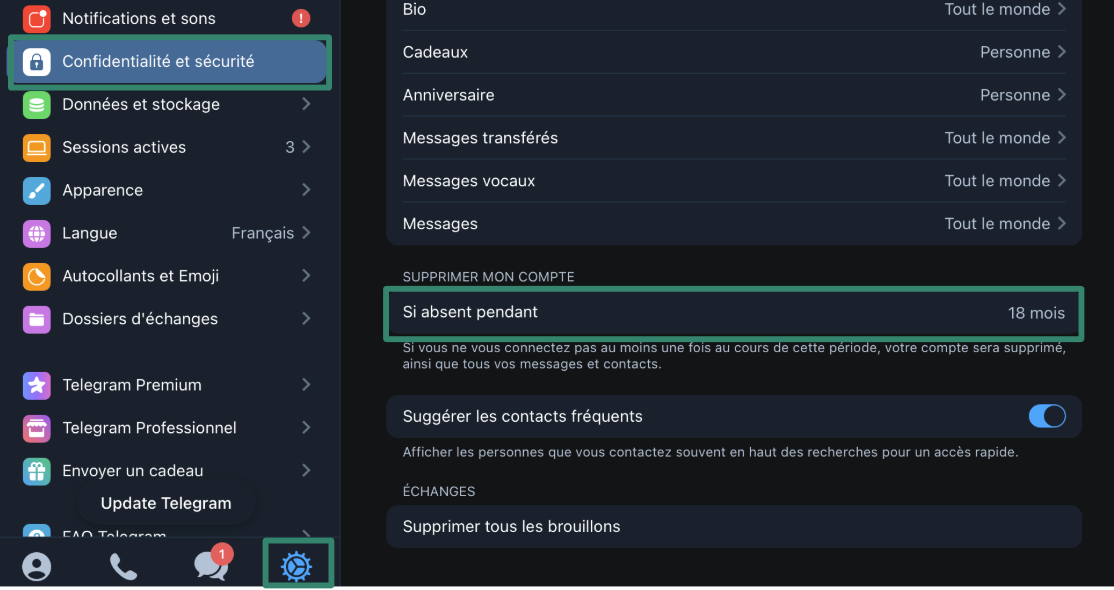Image resolution: width=1114 pixels, height=590 pixels.
Task: Open Messages vocaux privacy options
Action: pos(733,181)
